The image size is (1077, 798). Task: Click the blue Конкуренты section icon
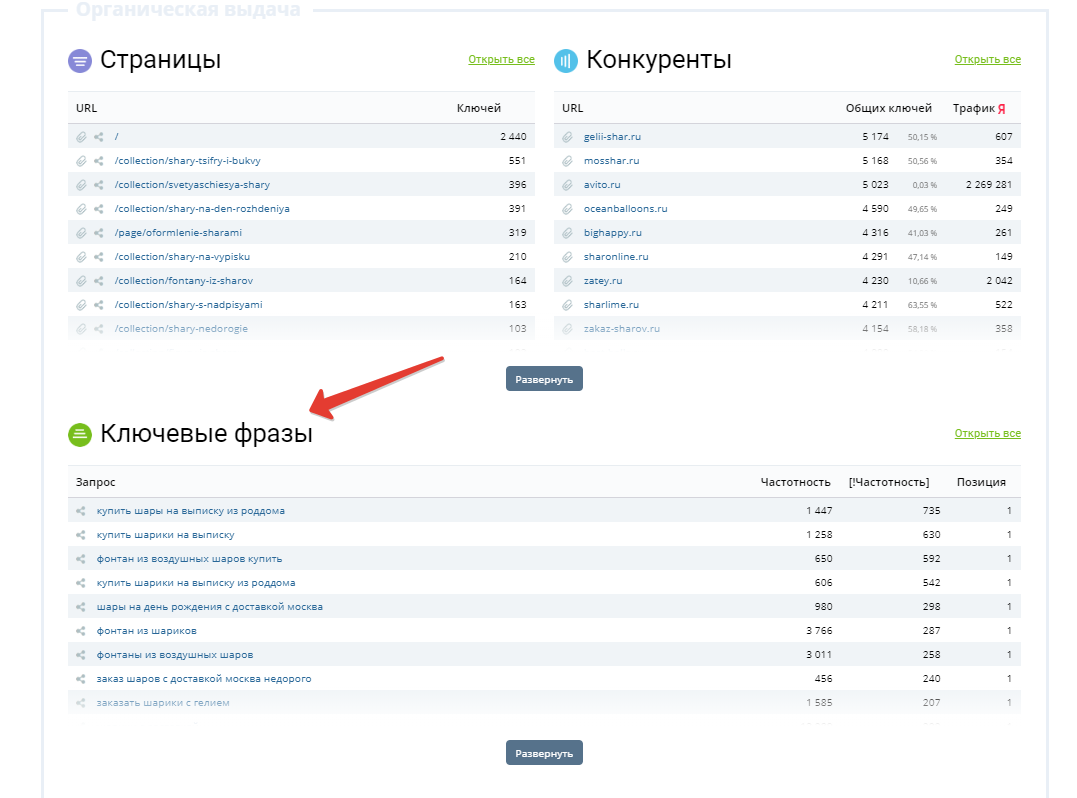click(566, 61)
